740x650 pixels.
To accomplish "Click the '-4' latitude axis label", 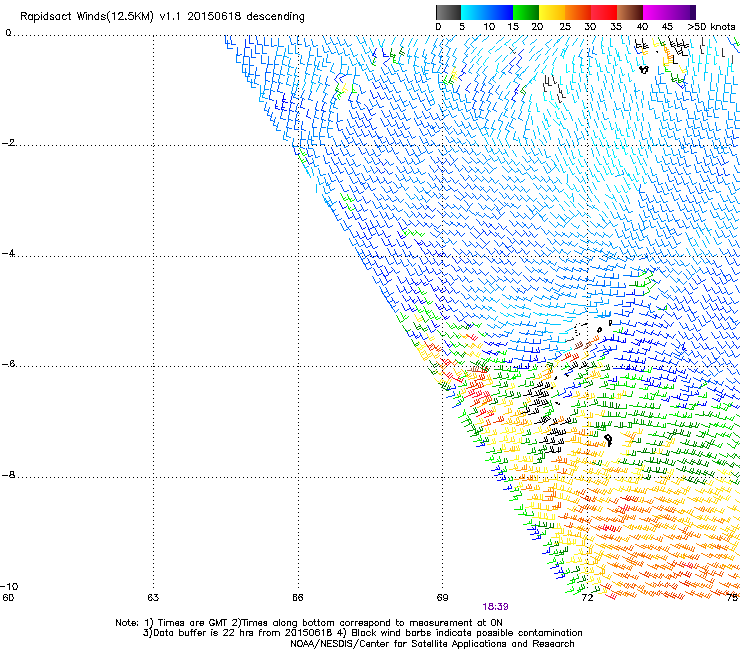I will point(8,253).
